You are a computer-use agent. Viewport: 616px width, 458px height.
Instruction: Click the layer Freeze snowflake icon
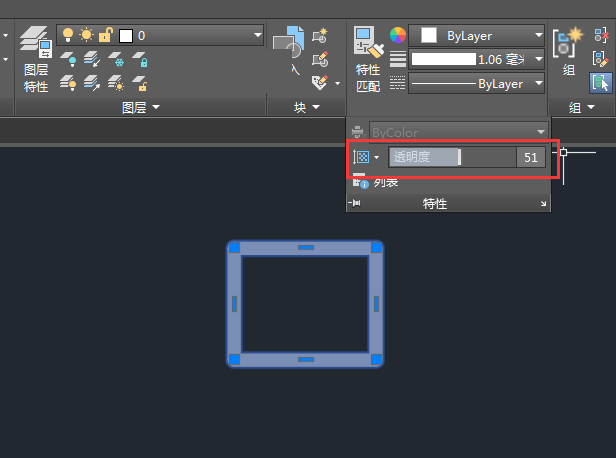tap(116, 59)
